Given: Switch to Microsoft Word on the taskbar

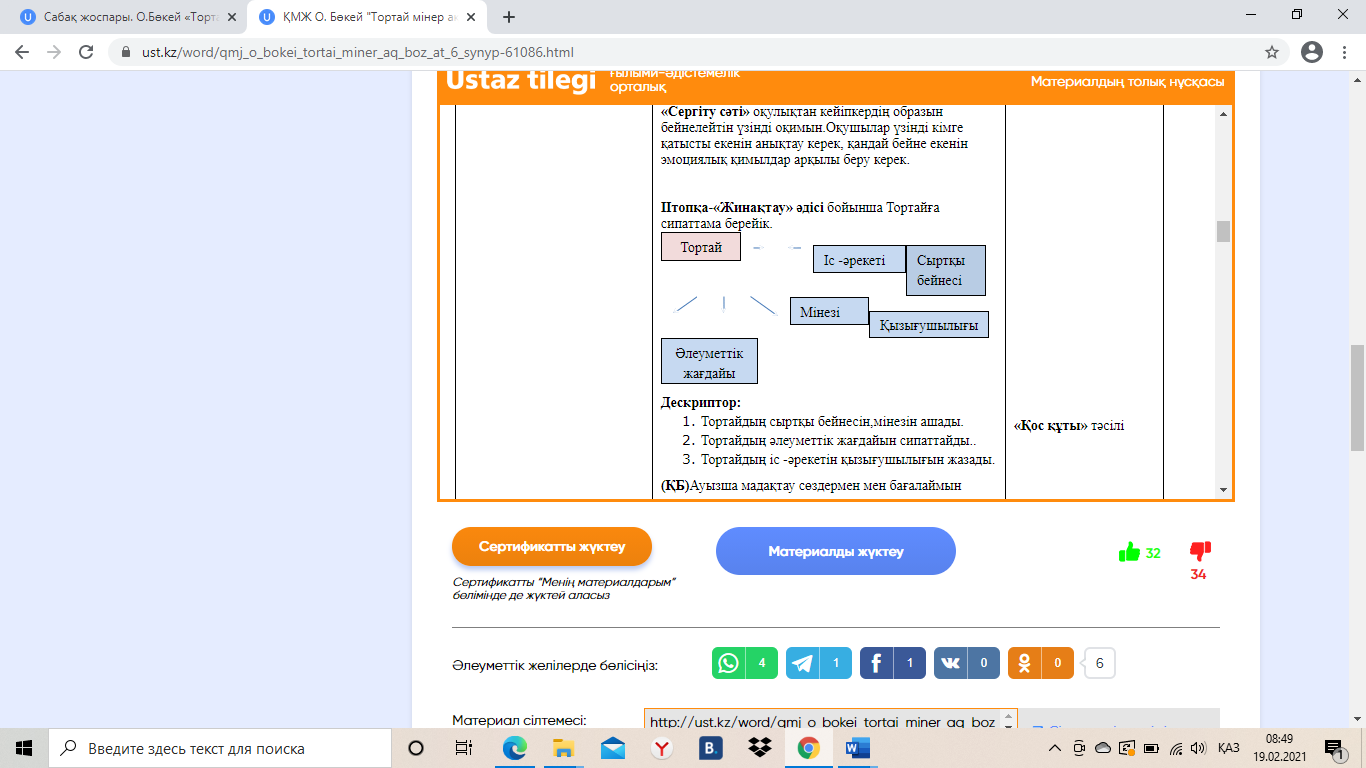Looking at the screenshot, I should click(858, 748).
